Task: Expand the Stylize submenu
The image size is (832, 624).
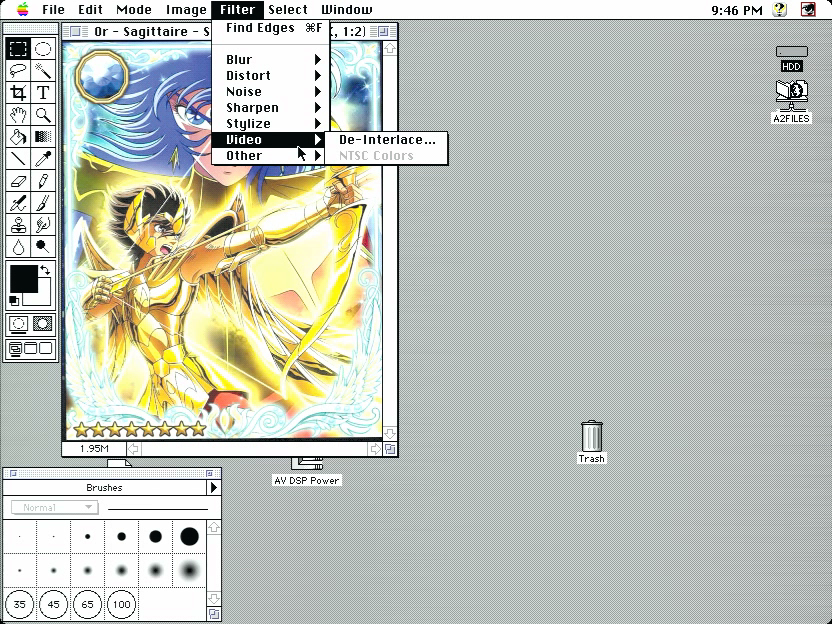Action: pos(271,124)
